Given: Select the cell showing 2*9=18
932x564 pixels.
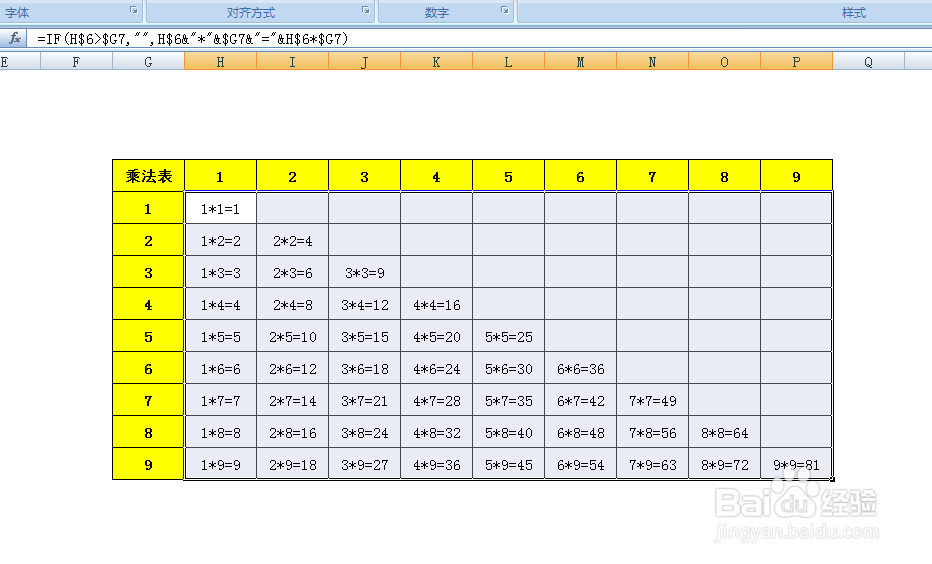Looking at the screenshot, I should pyautogui.click(x=292, y=464).
